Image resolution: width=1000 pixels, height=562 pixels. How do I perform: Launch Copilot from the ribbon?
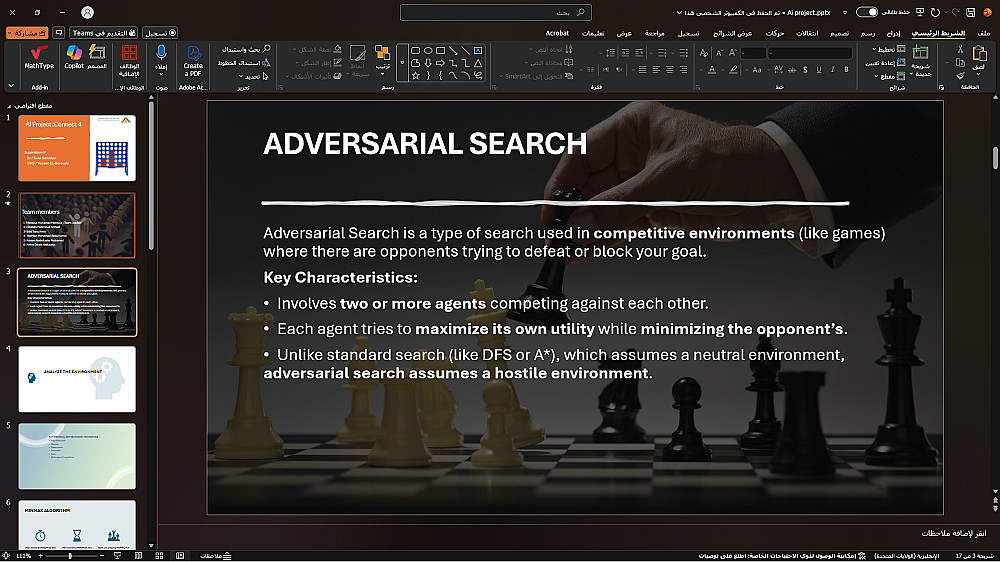coord(74,57)
